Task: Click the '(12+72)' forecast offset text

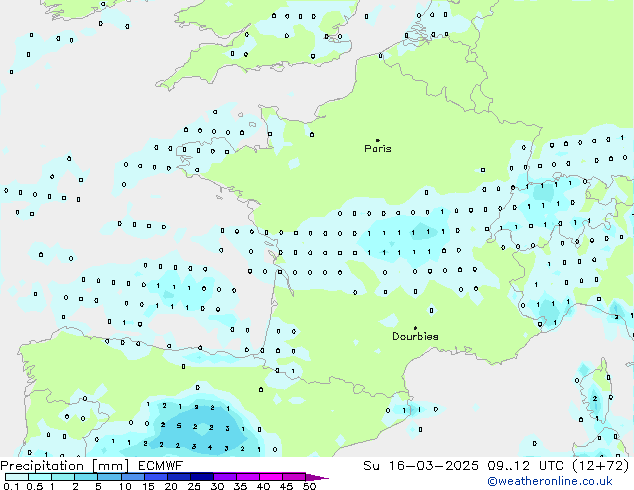Action: pyautogui.click(x=601, y=466)
